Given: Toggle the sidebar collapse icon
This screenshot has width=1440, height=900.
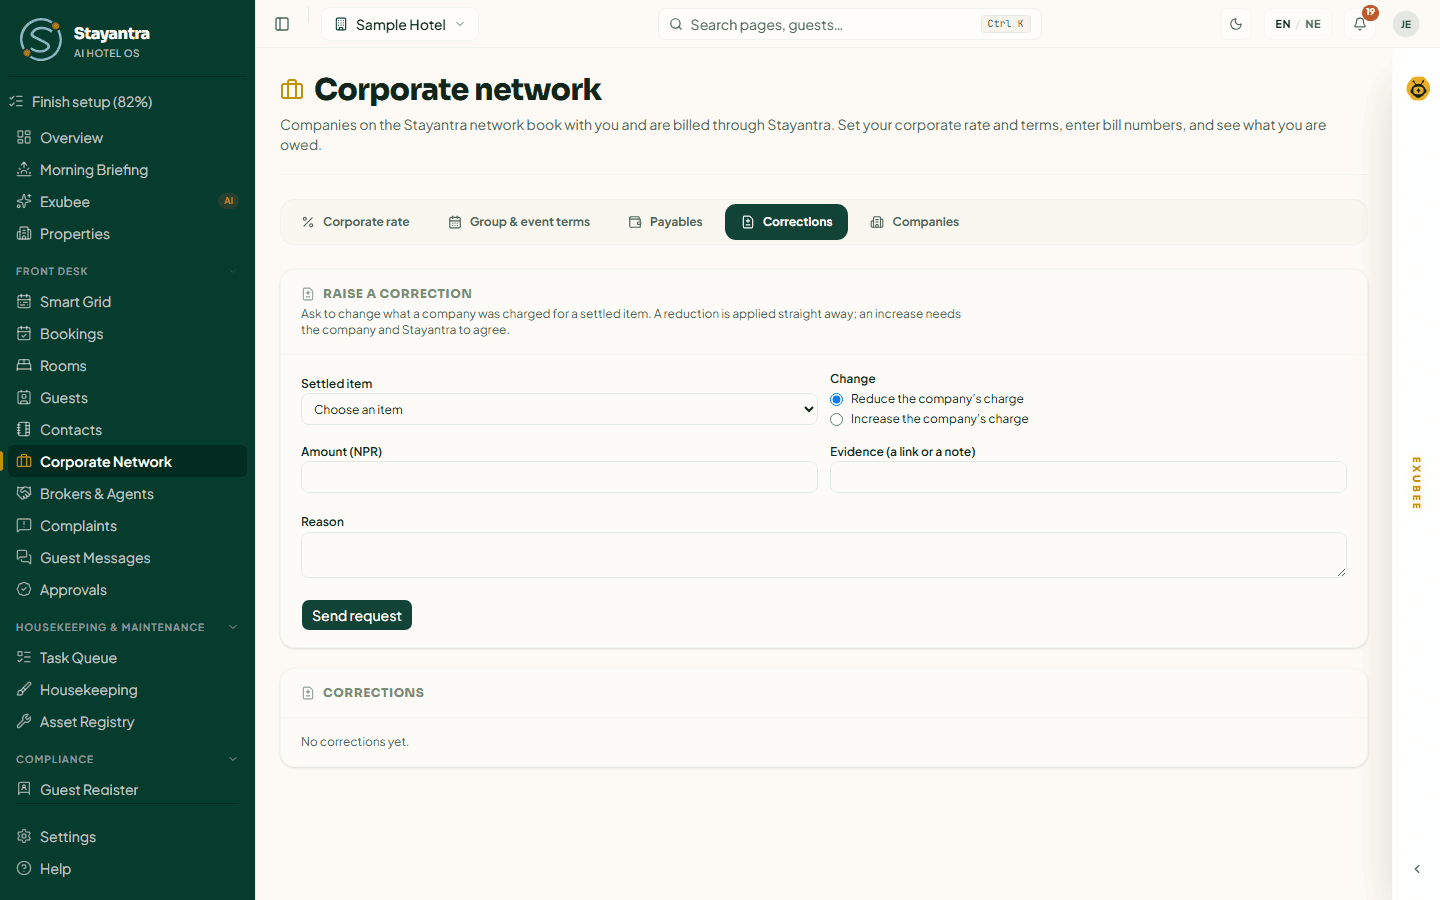Looking at the screenshot, I should (x=282, y=24).
